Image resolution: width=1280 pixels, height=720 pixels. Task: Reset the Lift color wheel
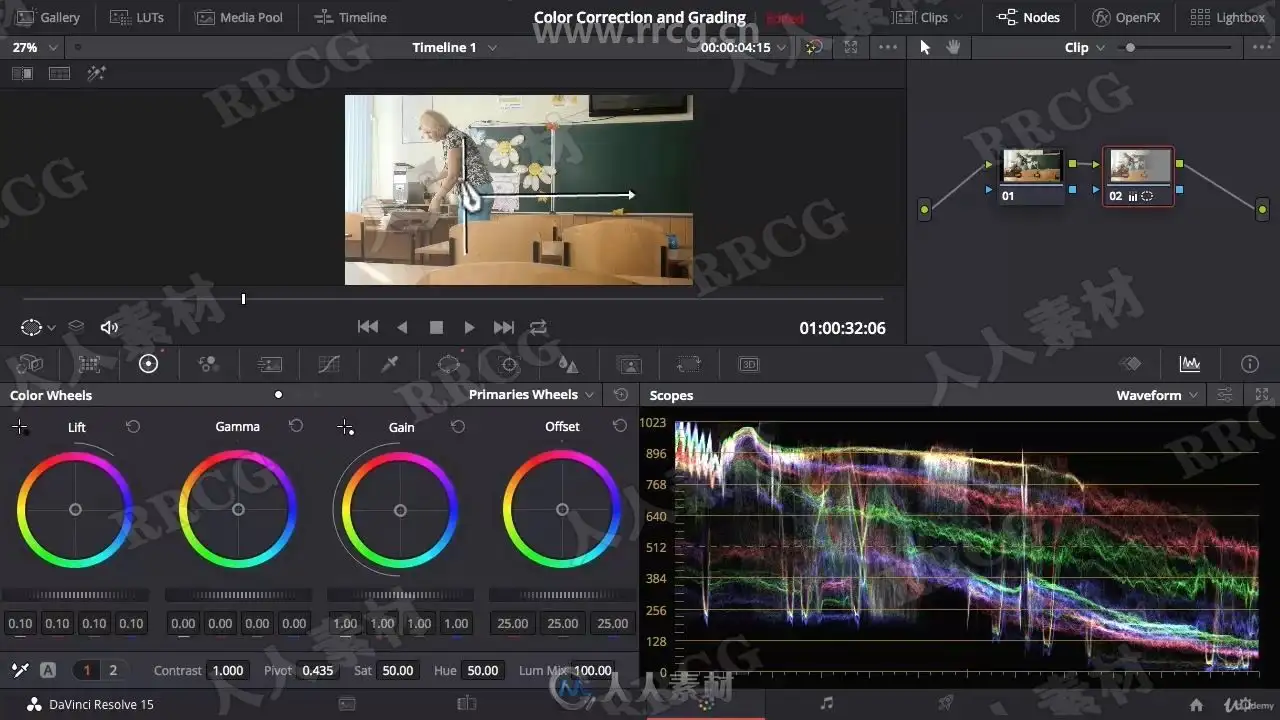133,427
